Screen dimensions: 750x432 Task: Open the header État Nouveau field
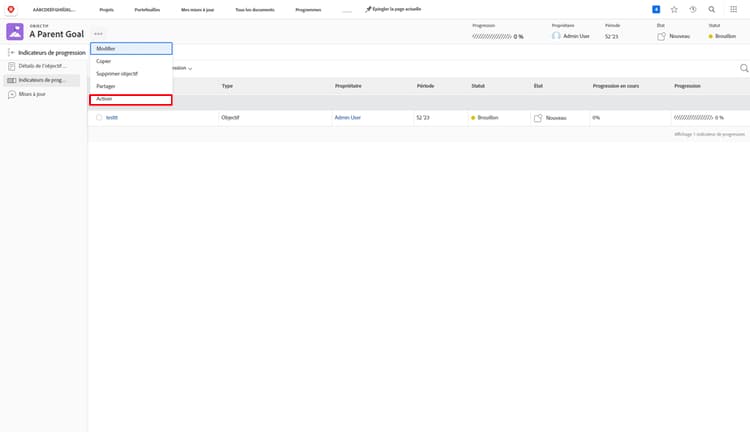coord(673,36)
